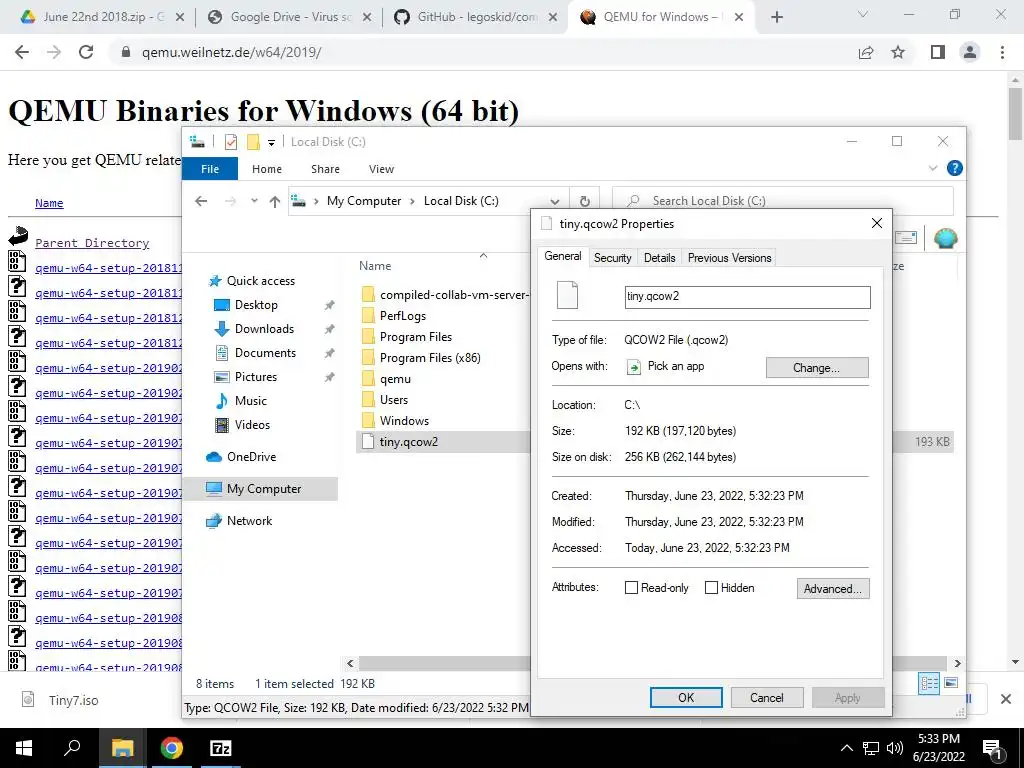The width and height of the screenshot is (1024, 768).
Task: Click taskbar clock showing 5:33 PM
Action: (938, 748)
